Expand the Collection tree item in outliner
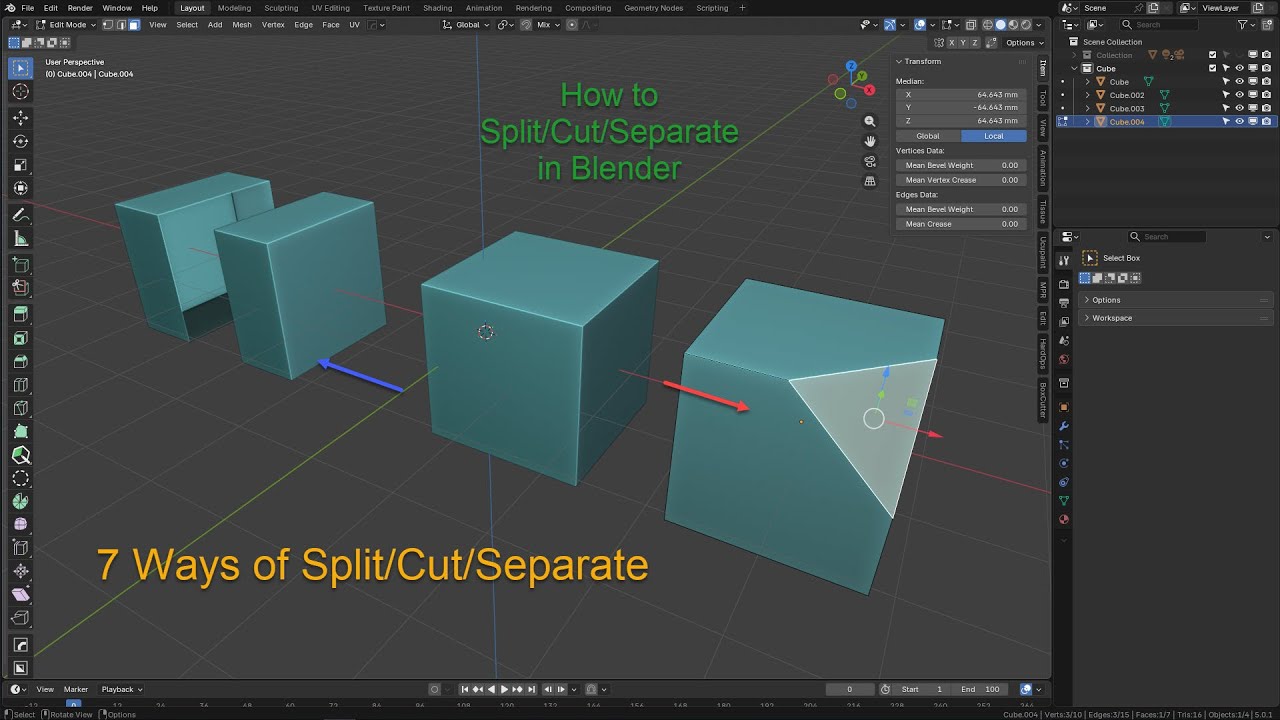The image size is (1280, 720). click(x=1075, y=55)
